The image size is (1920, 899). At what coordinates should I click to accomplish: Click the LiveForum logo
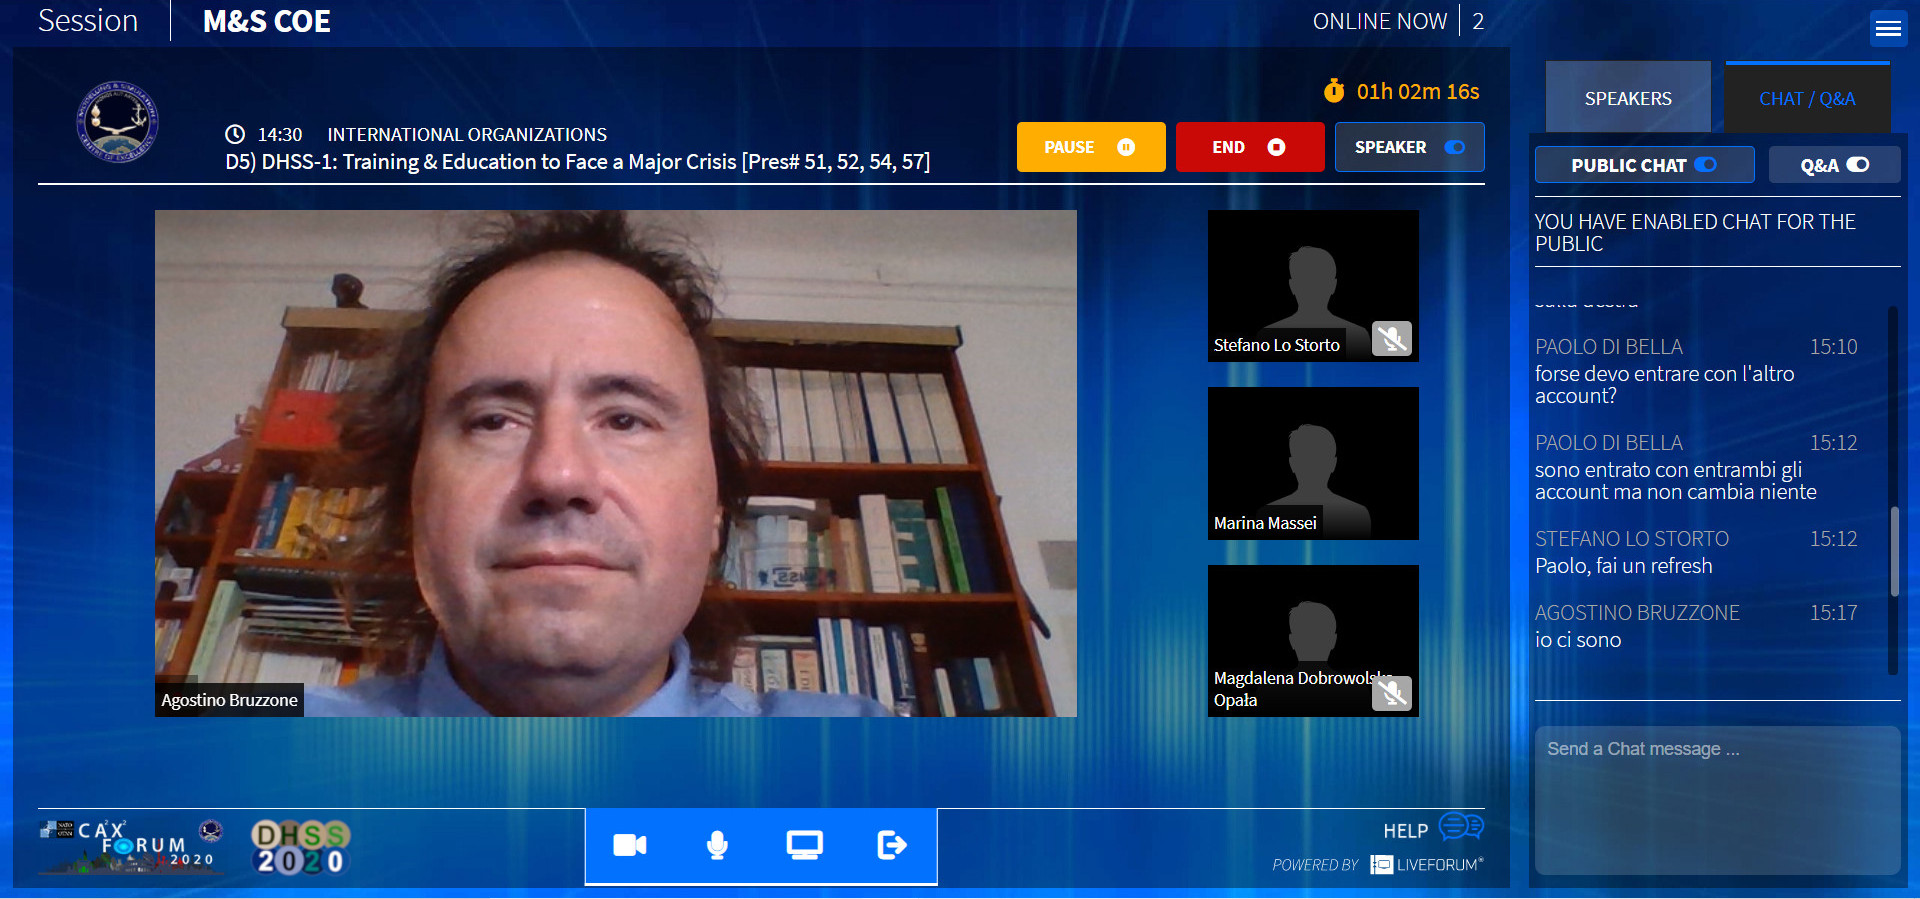1426,865
